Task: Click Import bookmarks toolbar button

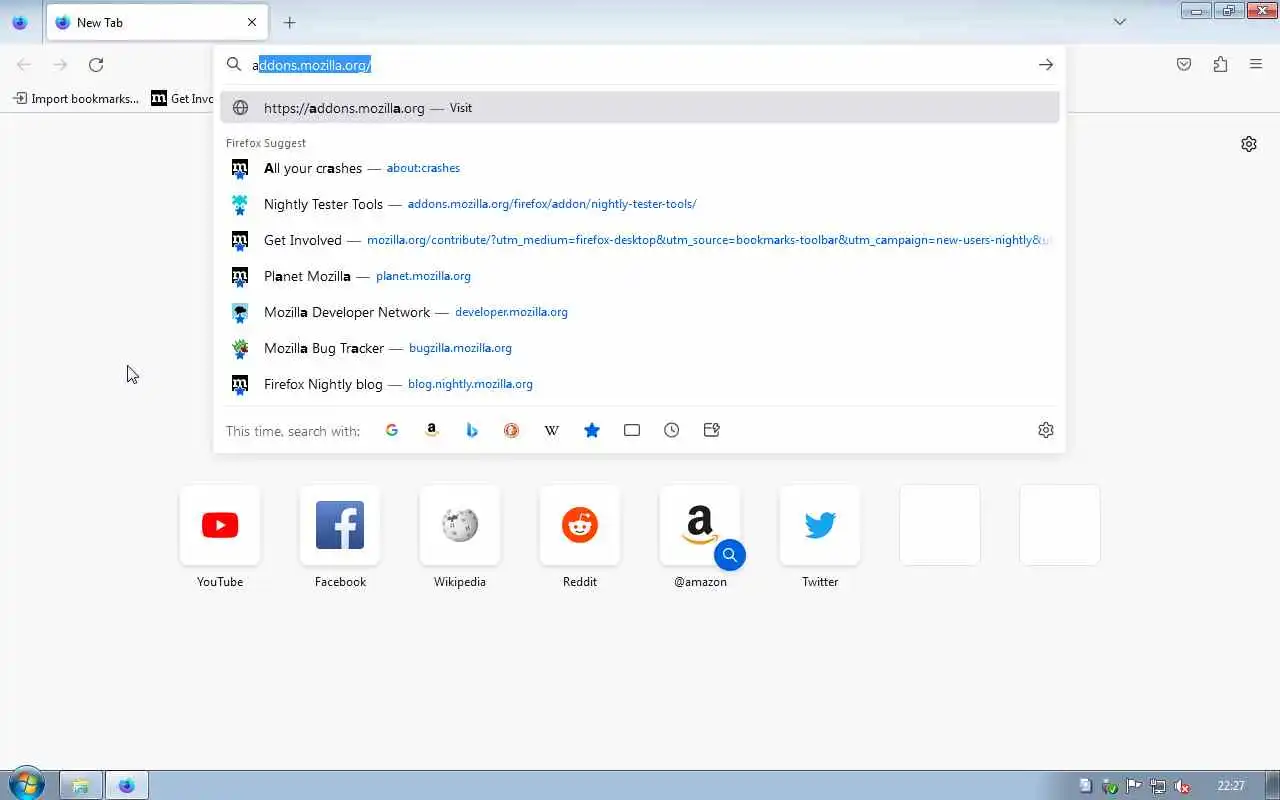Action: (x=76, y=98)
